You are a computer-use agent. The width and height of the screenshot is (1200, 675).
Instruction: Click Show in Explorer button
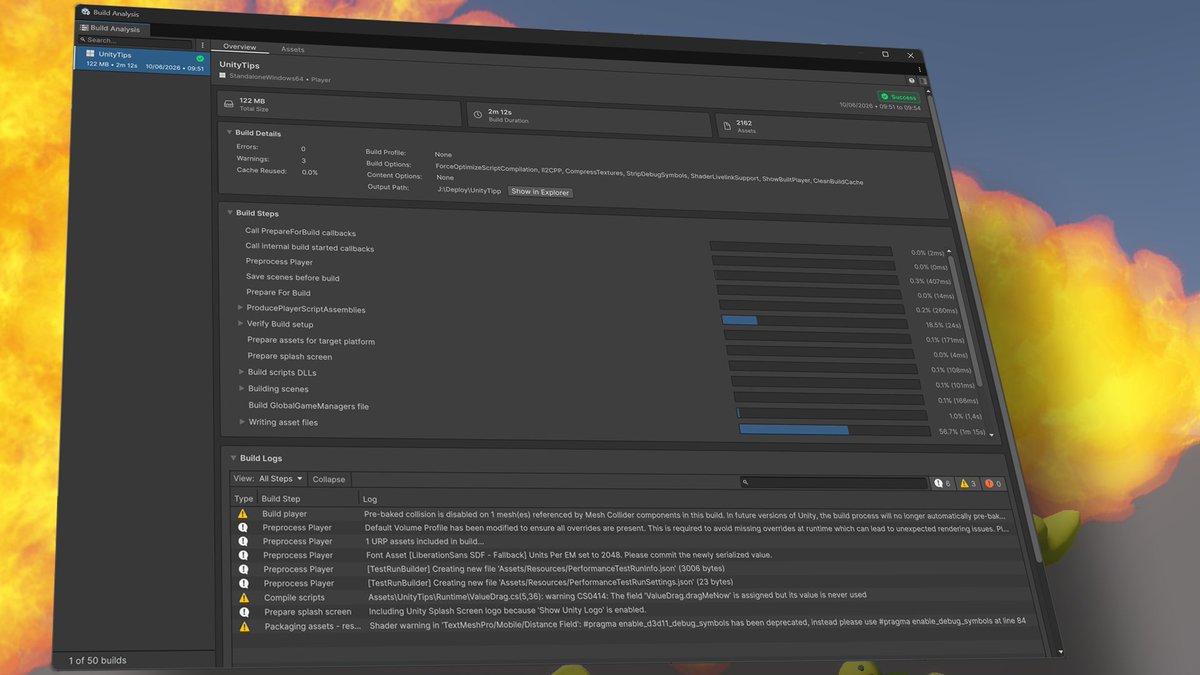(540, 192)
